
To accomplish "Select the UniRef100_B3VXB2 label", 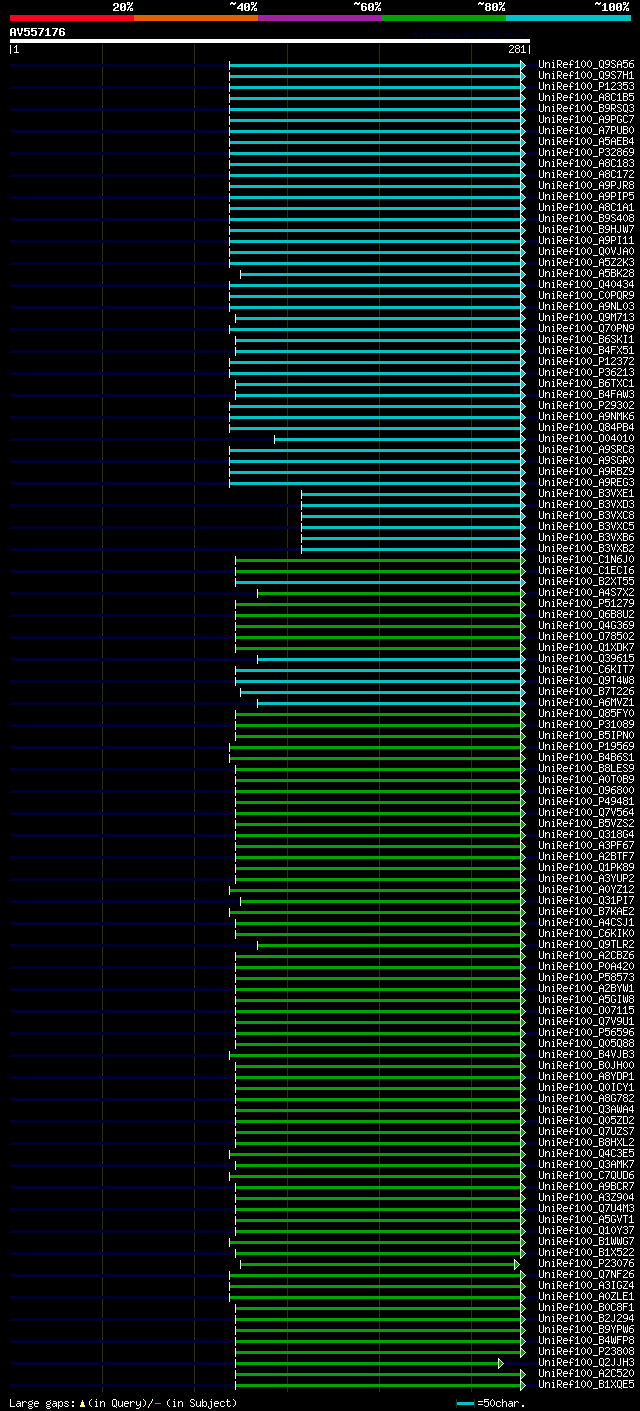I will tap(586, 549).
